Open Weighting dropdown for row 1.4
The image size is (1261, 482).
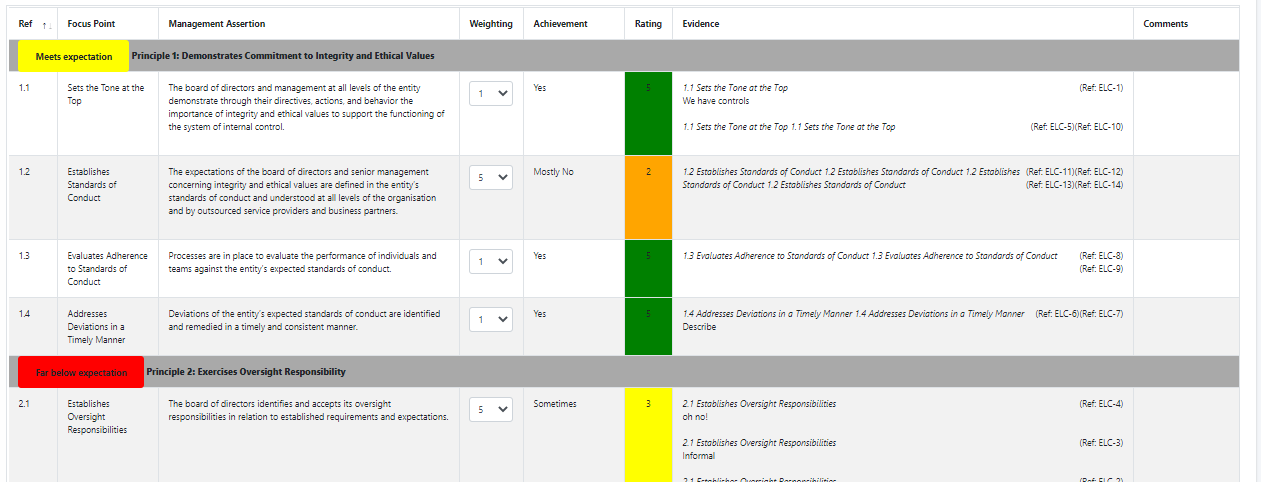click(x=491, y=320)
